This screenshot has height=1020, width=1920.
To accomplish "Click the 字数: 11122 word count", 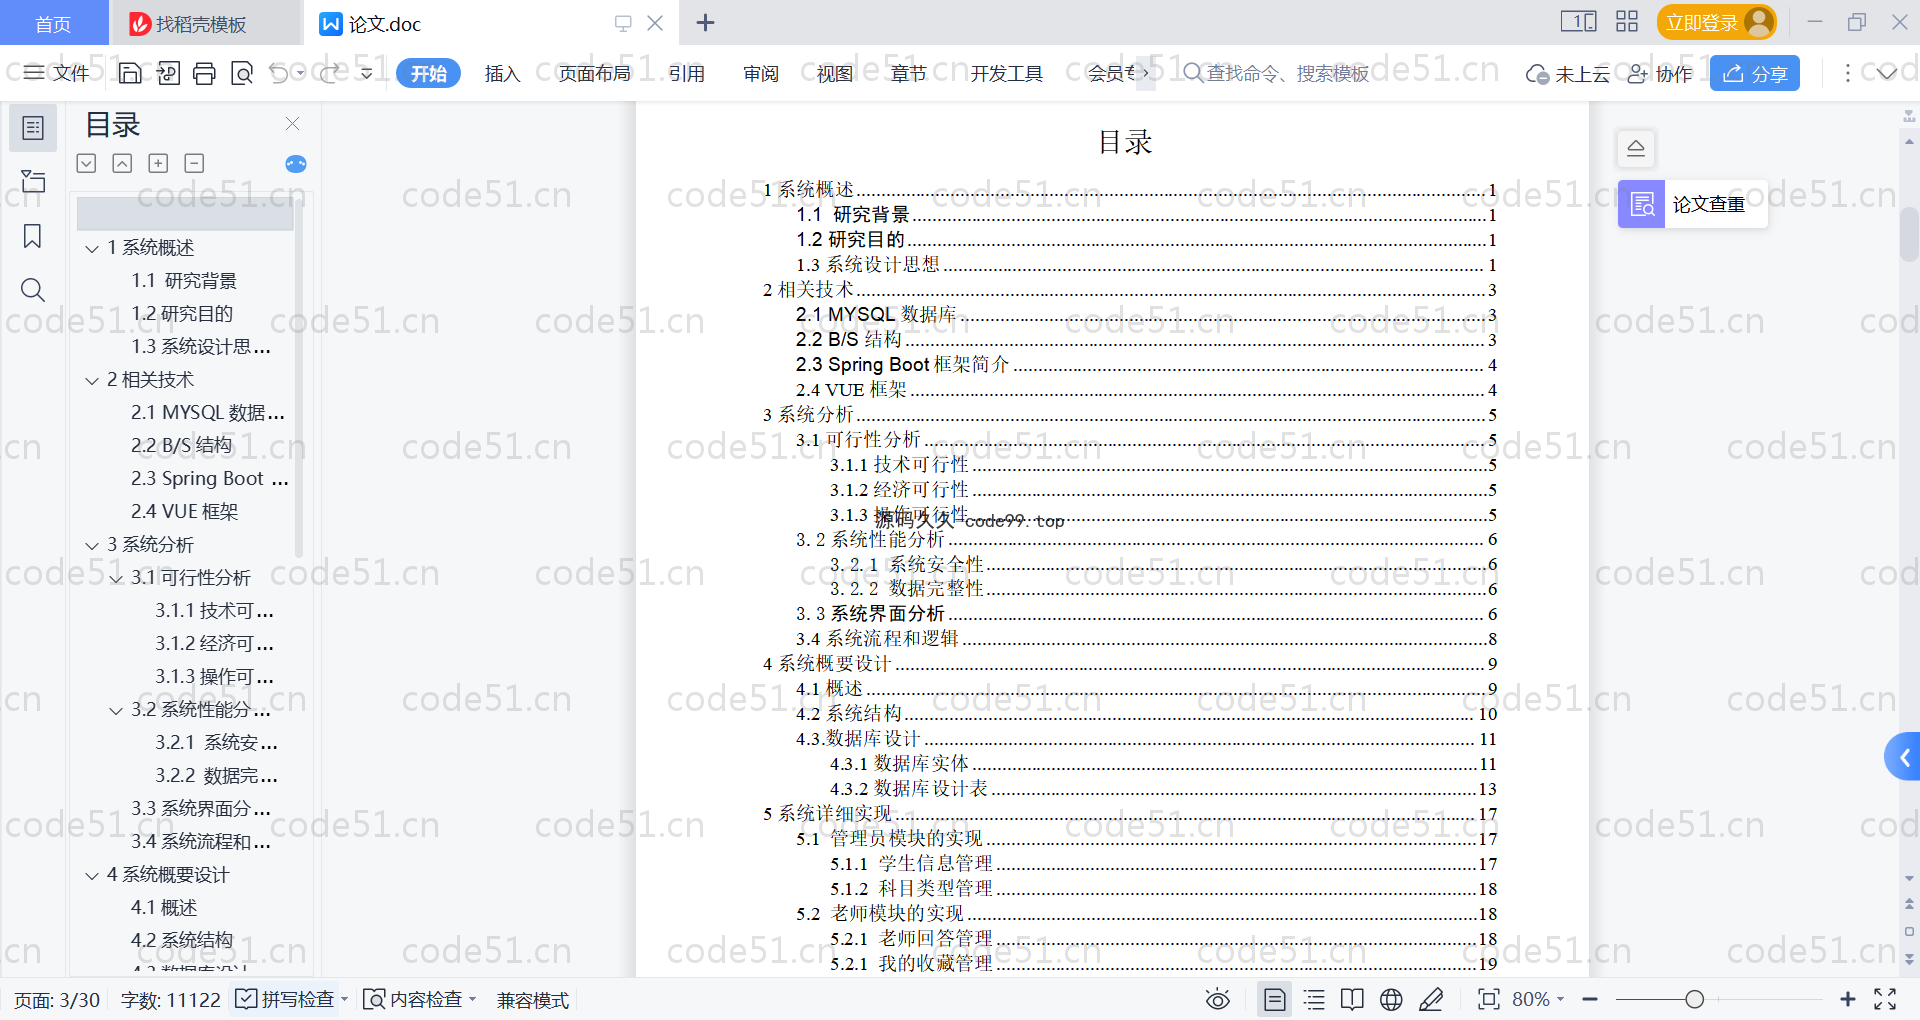I will click(170, 999).
